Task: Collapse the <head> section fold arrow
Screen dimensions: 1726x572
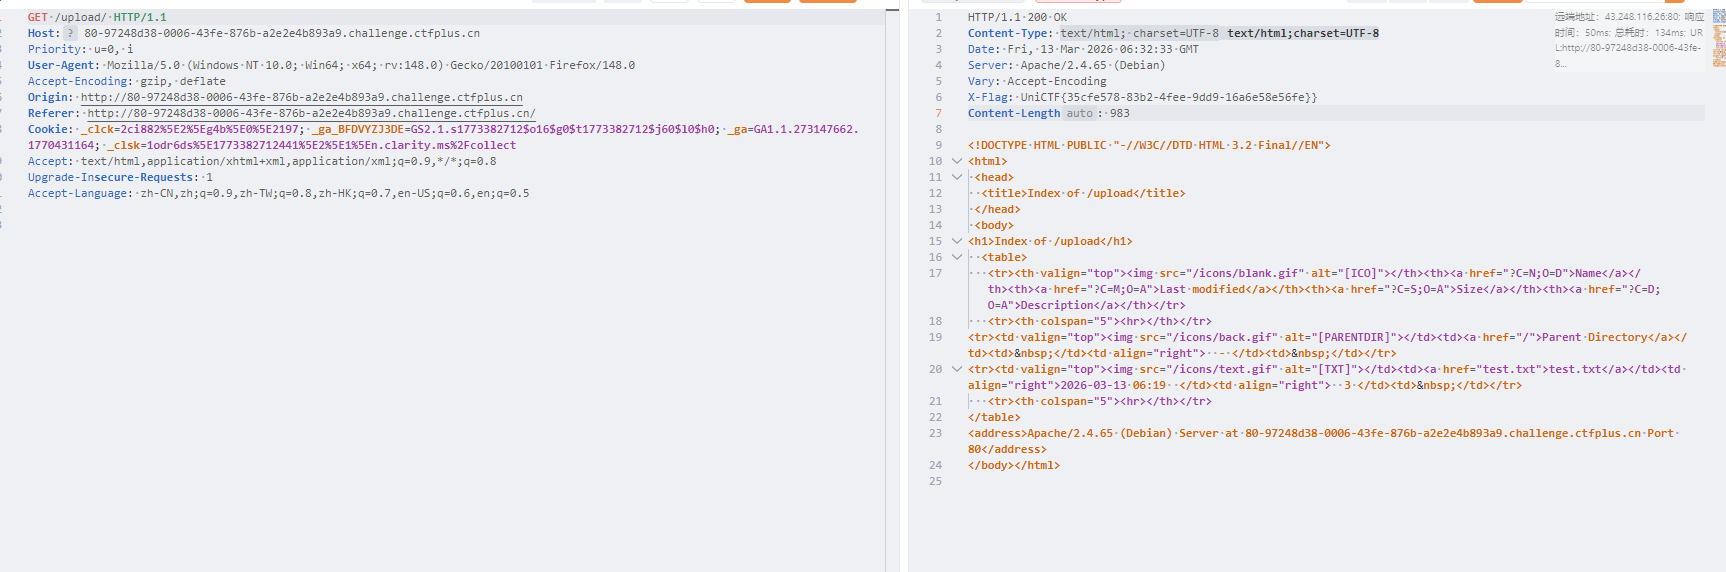Action: 957,177
